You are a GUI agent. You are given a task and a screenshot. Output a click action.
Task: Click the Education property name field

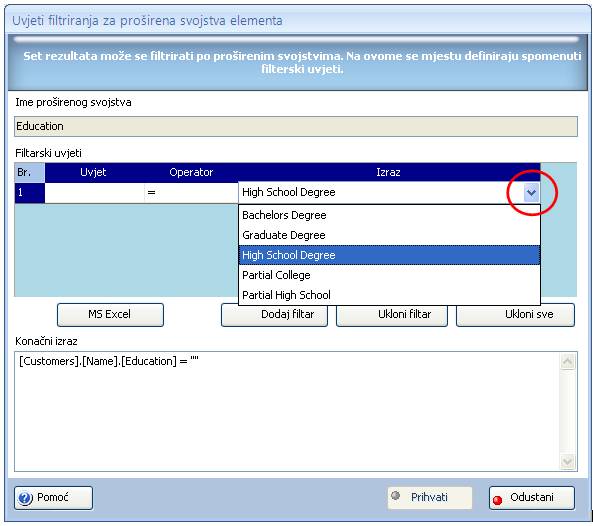coord(296,126)
